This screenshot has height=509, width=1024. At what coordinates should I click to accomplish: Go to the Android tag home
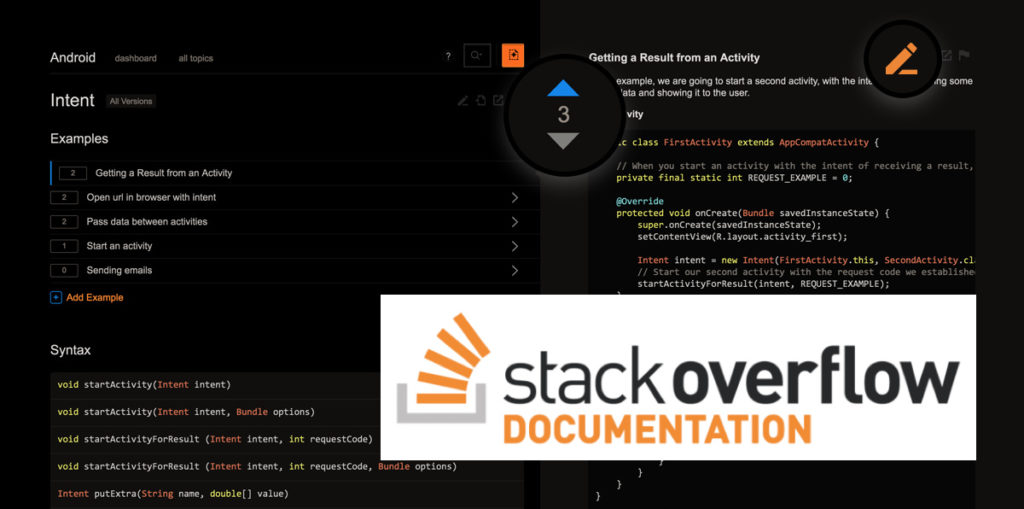(x=72, y=57)
